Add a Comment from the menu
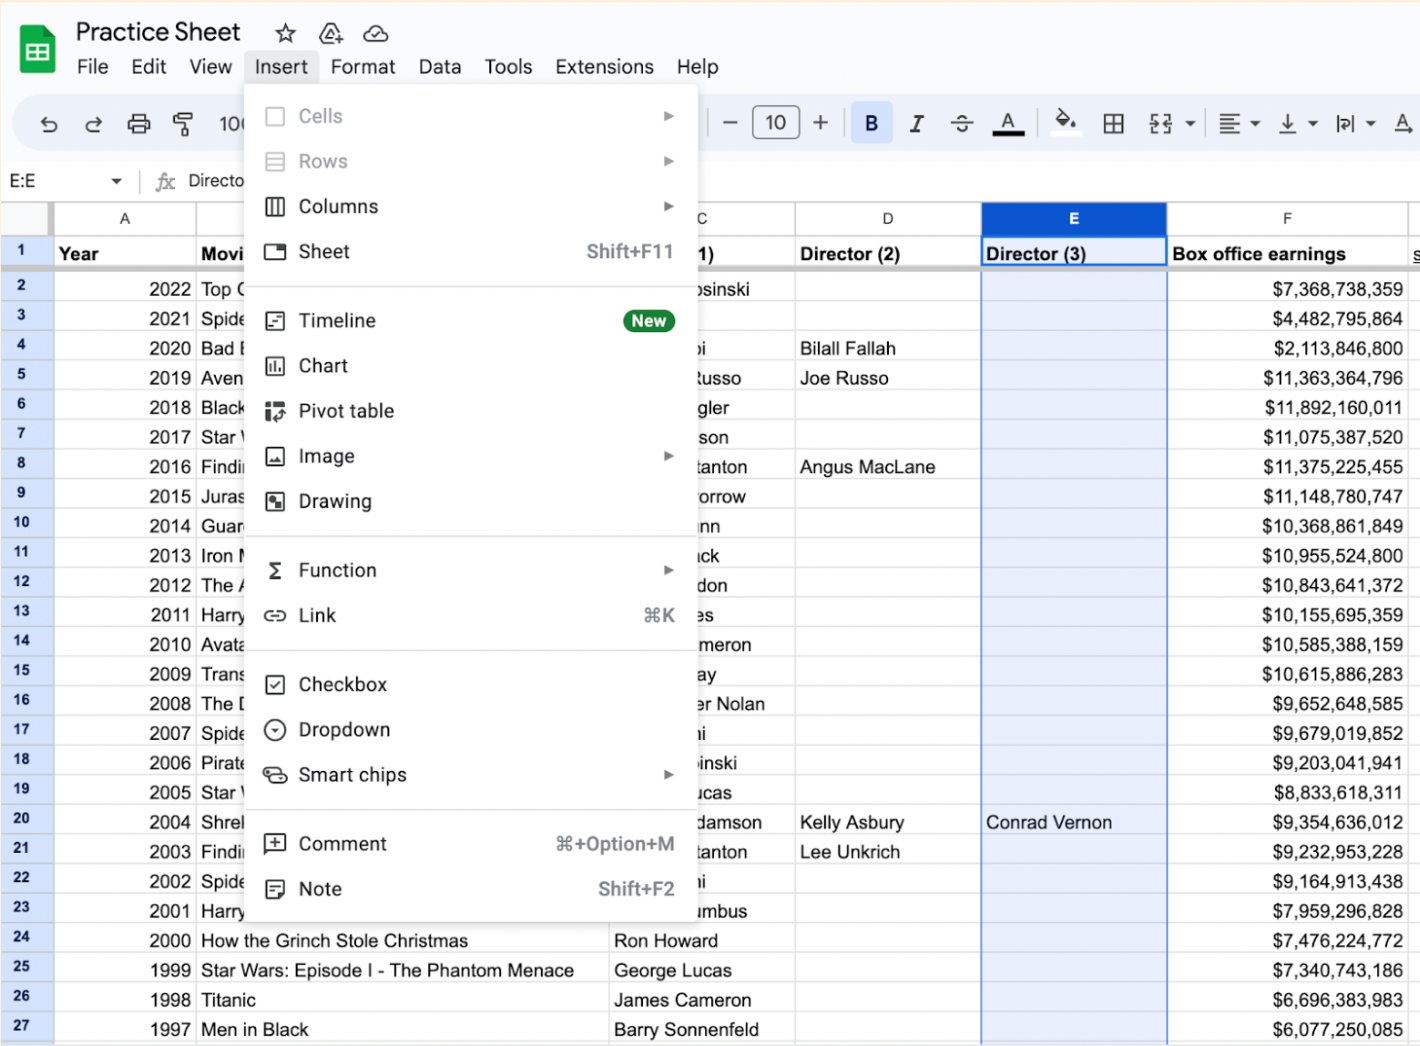Viewport: 1420px width, 1046px height. pyautogui.click(x=470, y=844)
